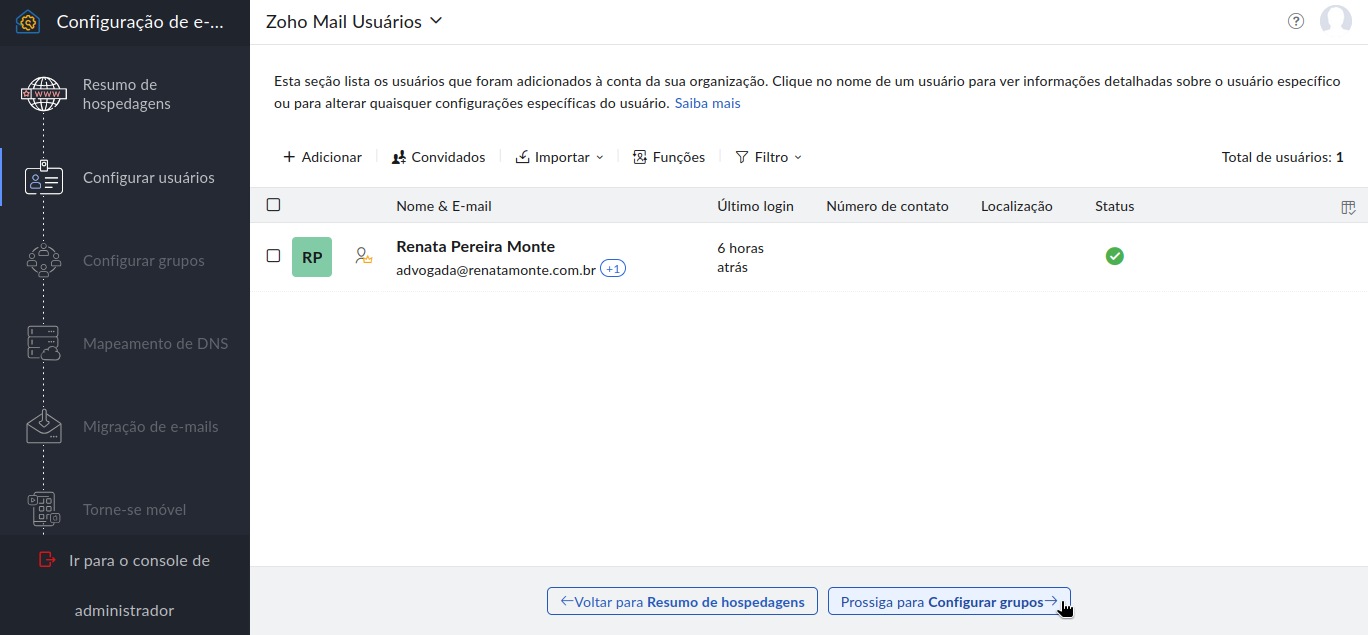Click the Configurar grupos icon
The width and height of the screenshot is (1368, 635).
pyautogui.click(x=43, y=261)
